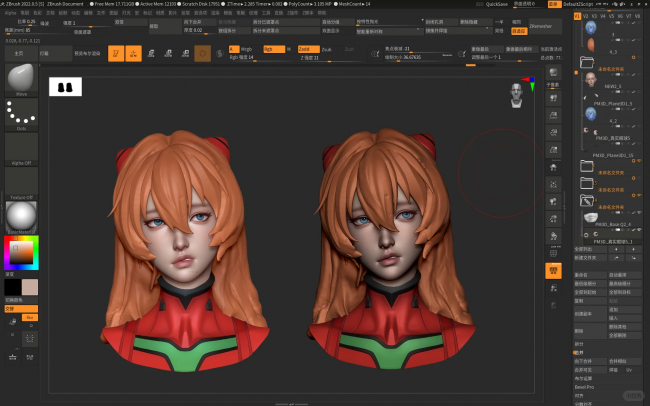Switch to the Scale transform mode
650x406 pixels.
coord(168,53)
